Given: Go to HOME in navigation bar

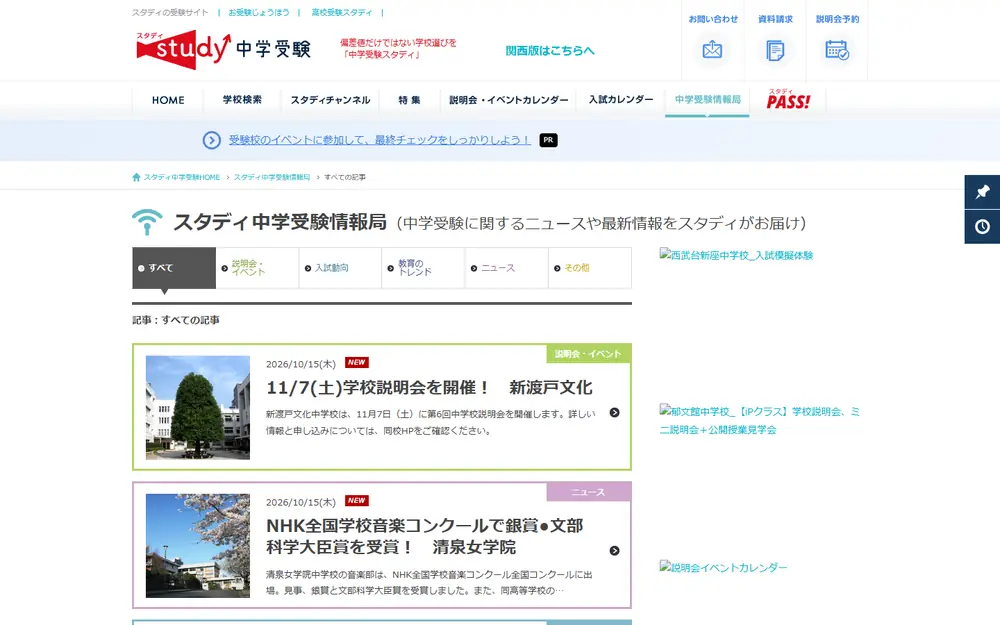Looking at the screenshot, I should point(168,100).
